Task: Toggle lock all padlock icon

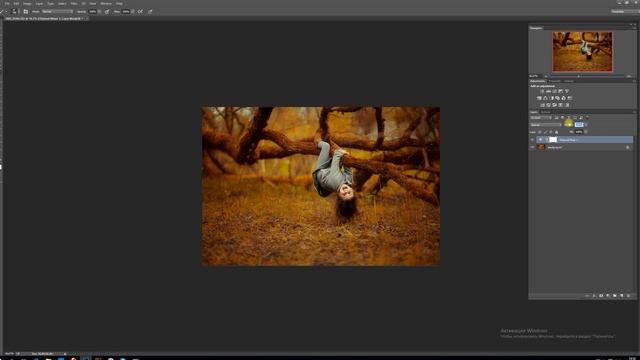Action: point(556,132)
